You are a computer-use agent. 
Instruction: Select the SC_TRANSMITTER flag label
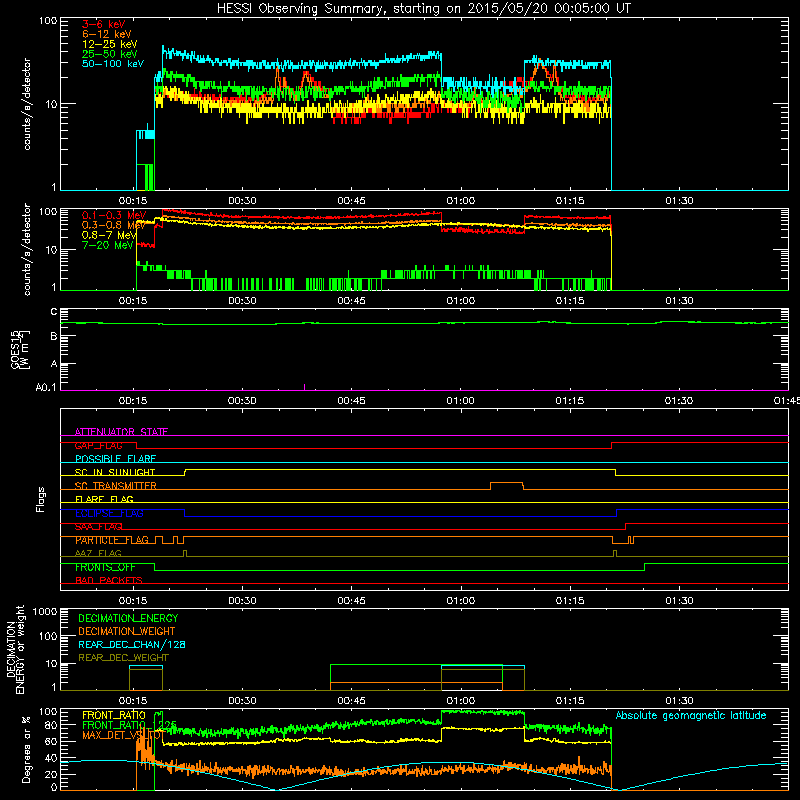point(116,486)
